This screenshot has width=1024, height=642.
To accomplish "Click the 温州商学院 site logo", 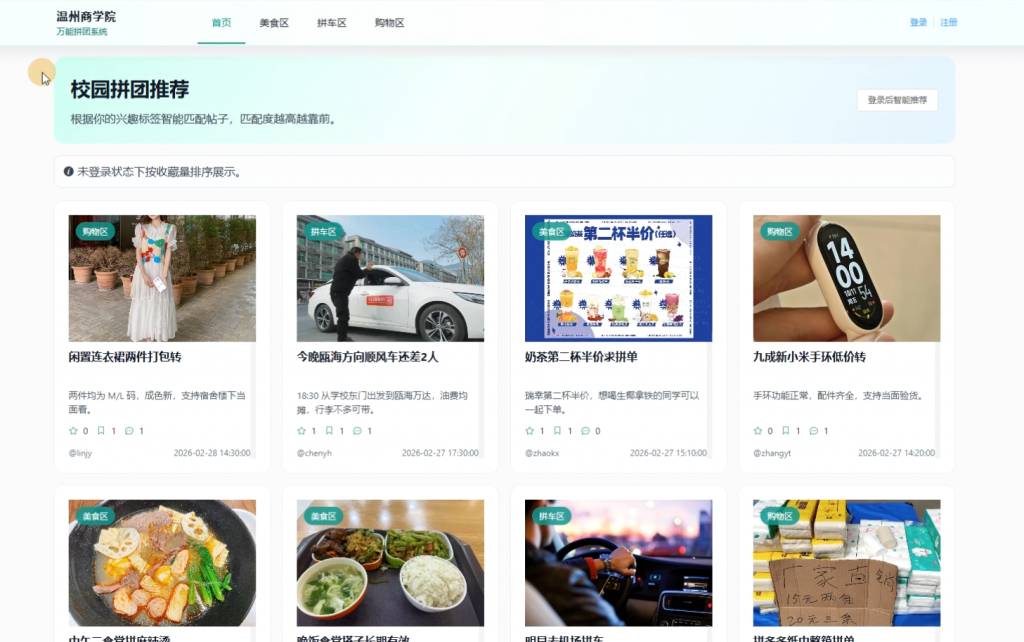I will pos(86,16).
